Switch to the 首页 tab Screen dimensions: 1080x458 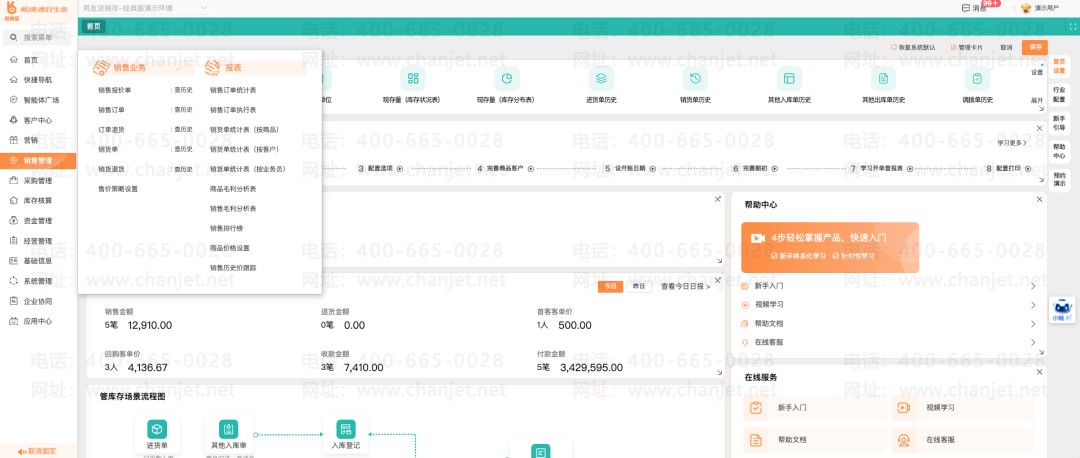point(94,26)
